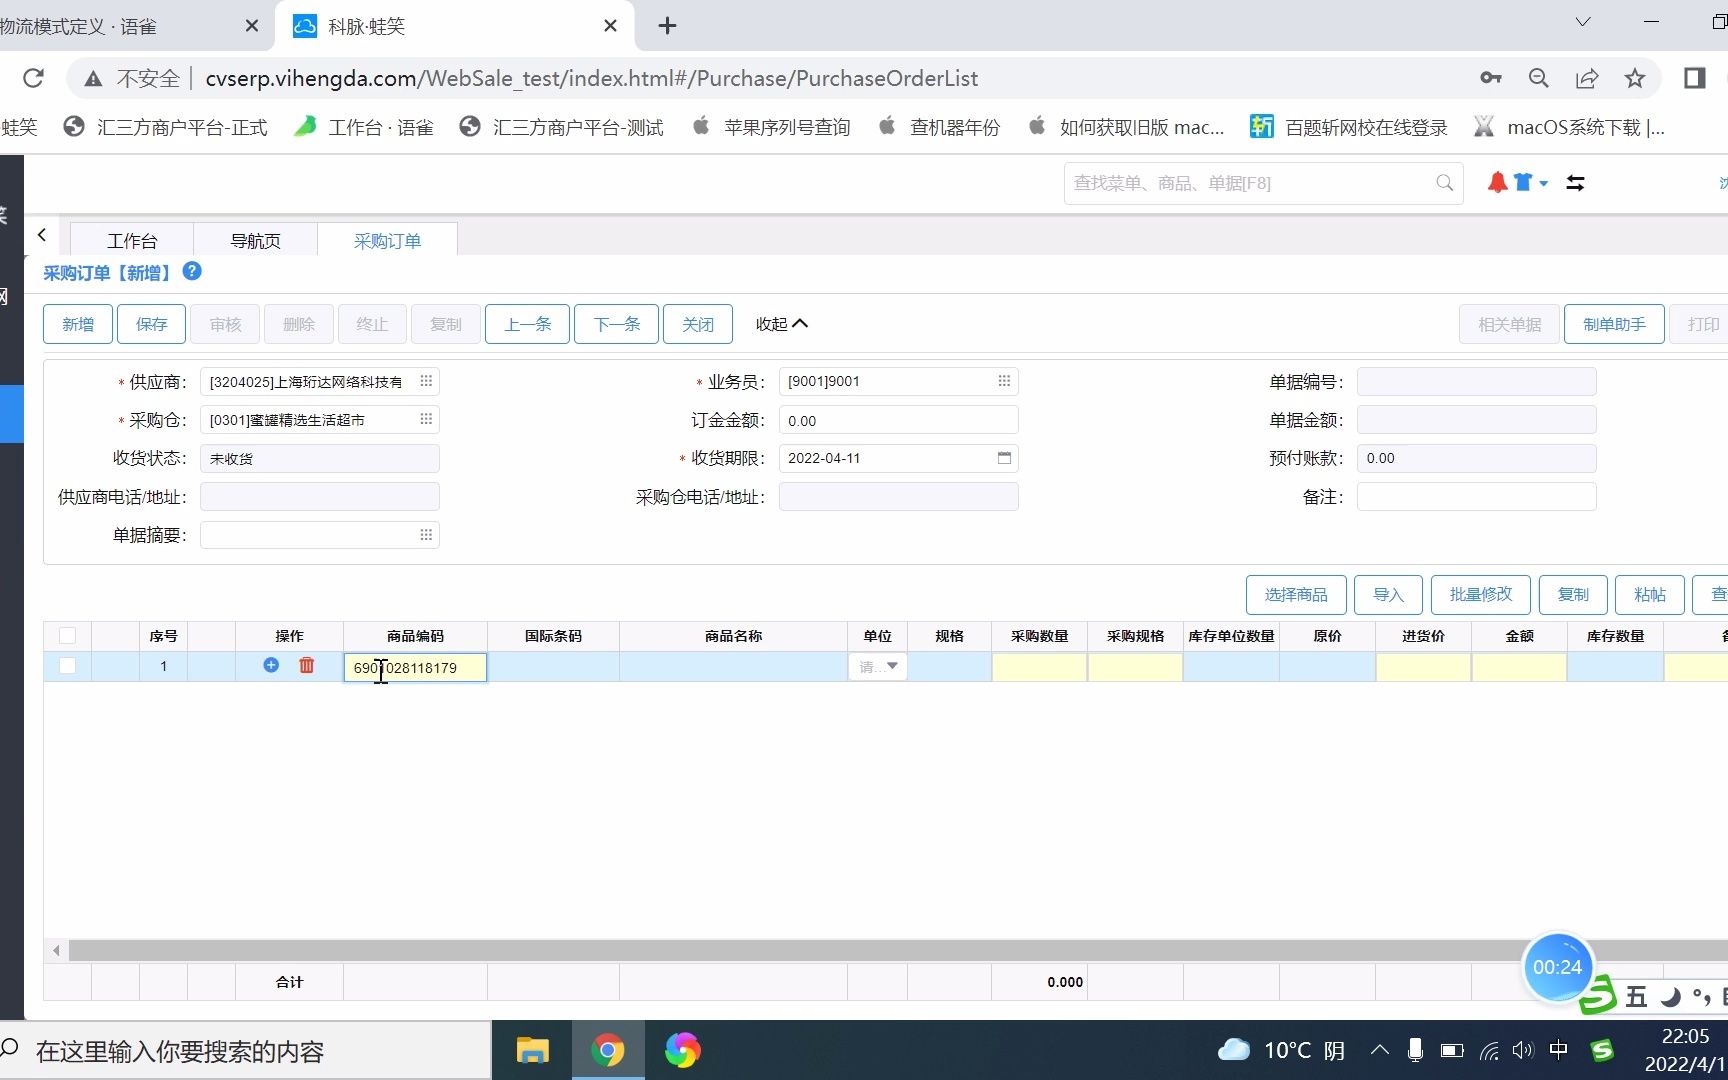Switch to the 工作台 tab

click(x=132, y=240)
